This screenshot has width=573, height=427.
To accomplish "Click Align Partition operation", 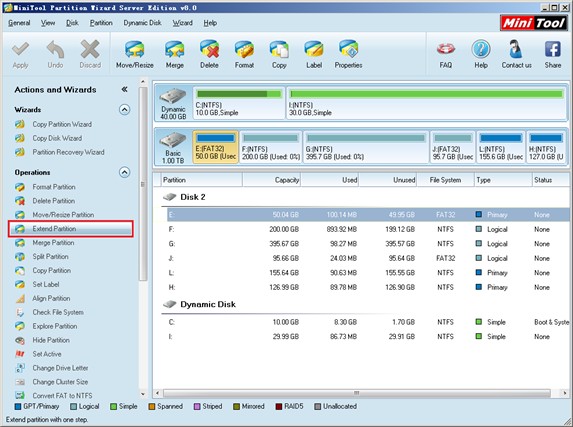I will pos(51,298).
